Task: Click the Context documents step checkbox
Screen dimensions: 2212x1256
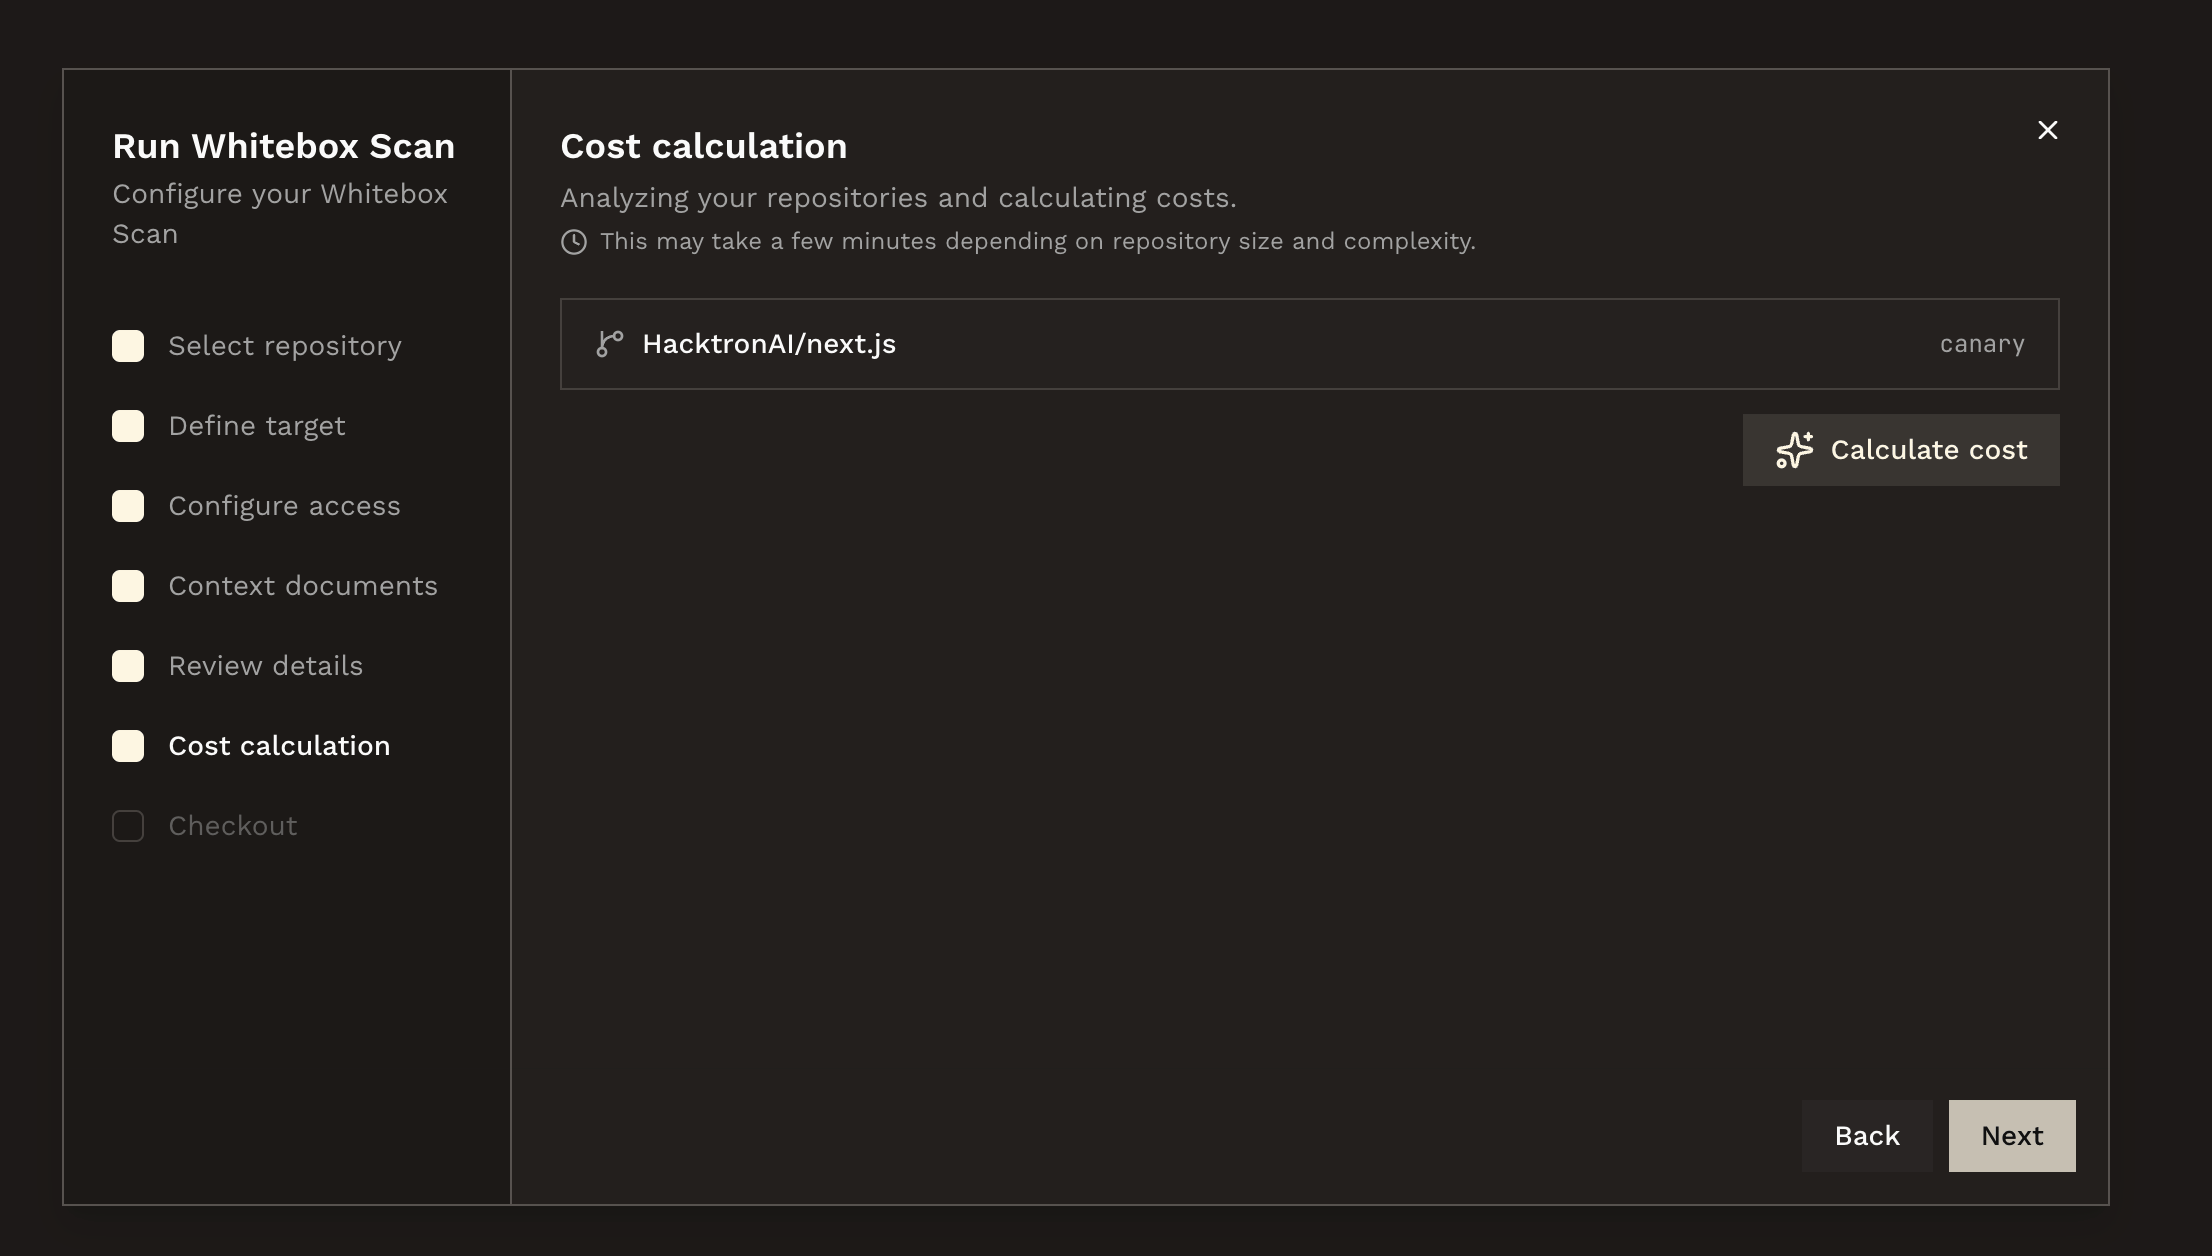Action: tap(128, 586)
